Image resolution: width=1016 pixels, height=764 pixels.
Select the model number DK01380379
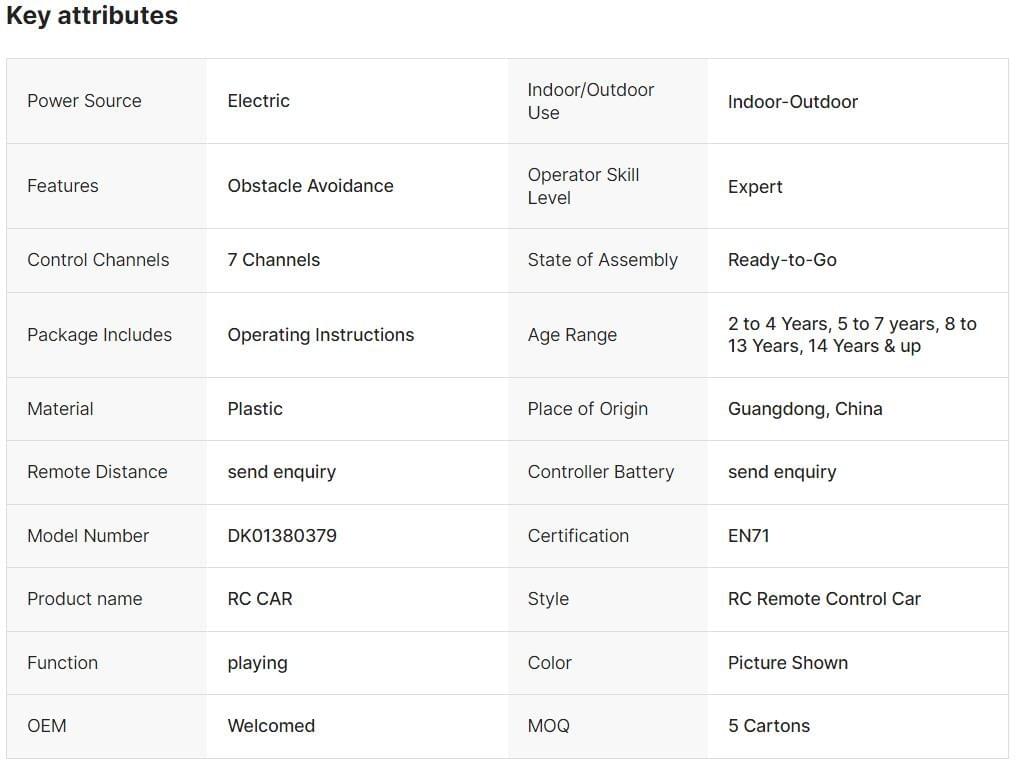click(x=281, y=536)
